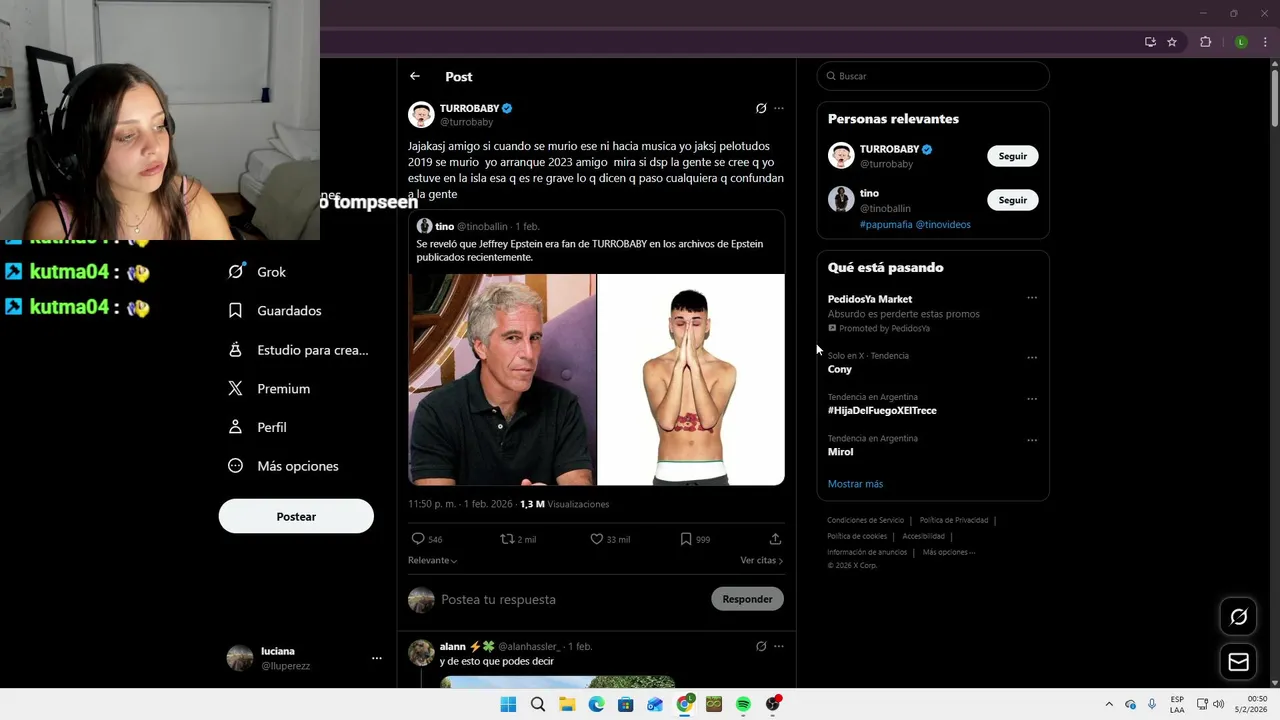Viewport: 1280px width, 720px height.
Task: Go back using the Post arrow
Action: 415,76
